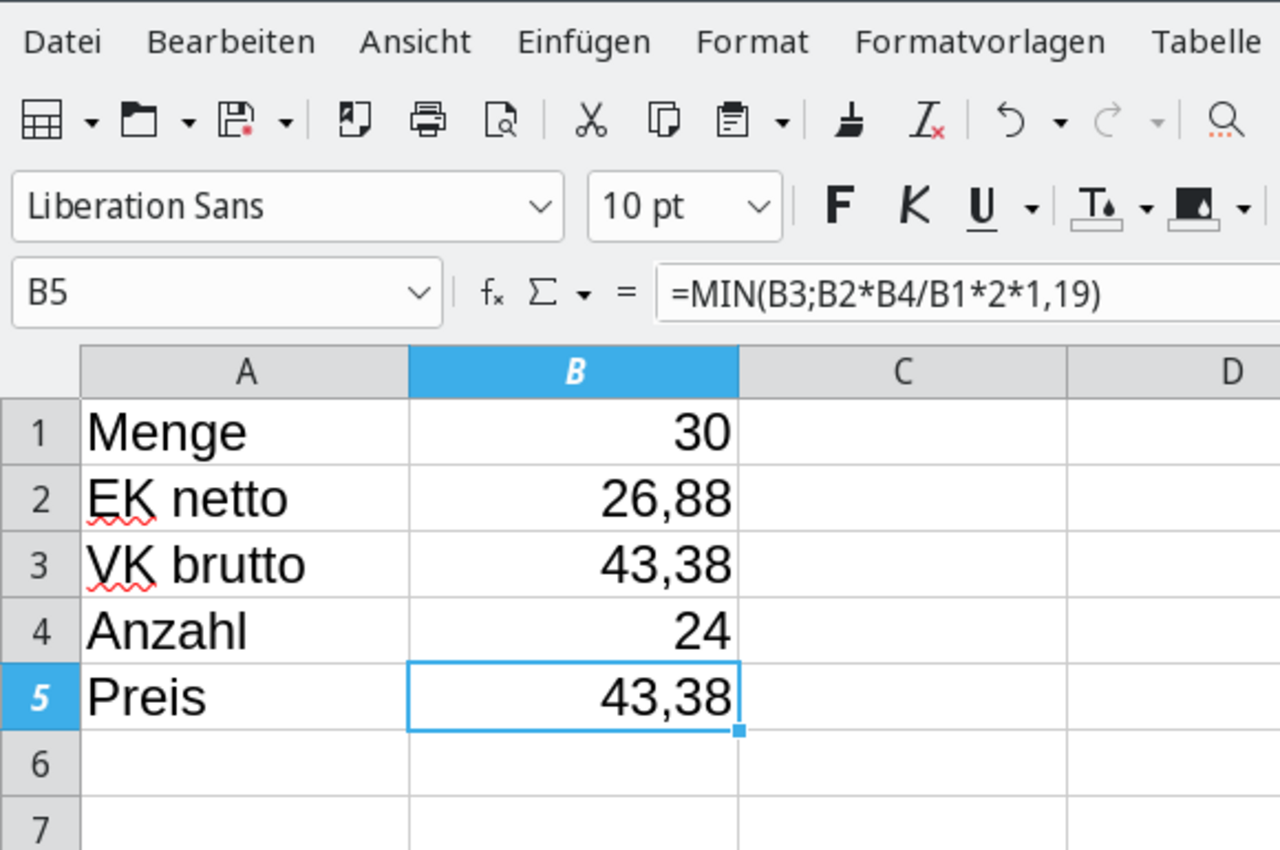Toggle underline U formatting
The height and width of the screenshot is (850, 1280).
983,207
